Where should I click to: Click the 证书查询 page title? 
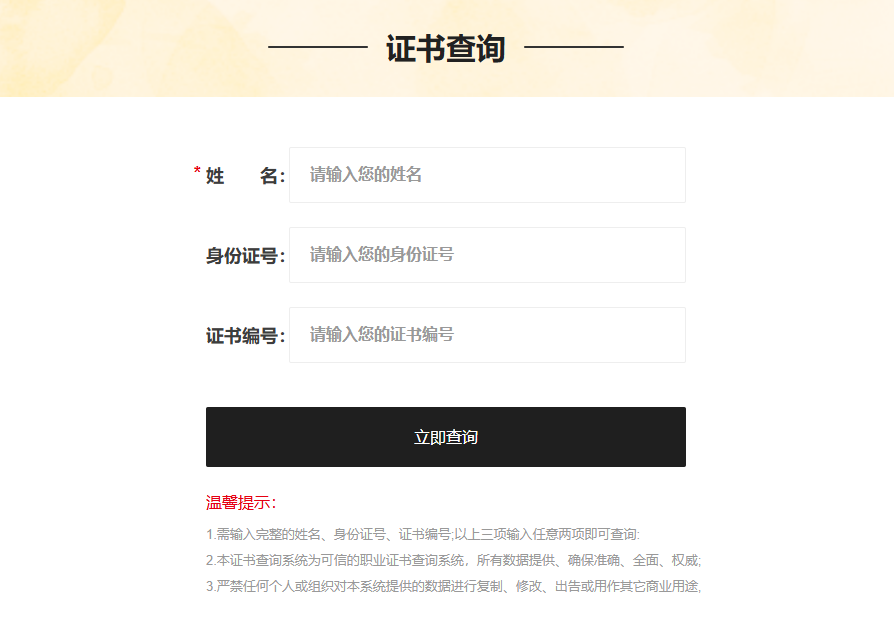[x=445, y=48]
